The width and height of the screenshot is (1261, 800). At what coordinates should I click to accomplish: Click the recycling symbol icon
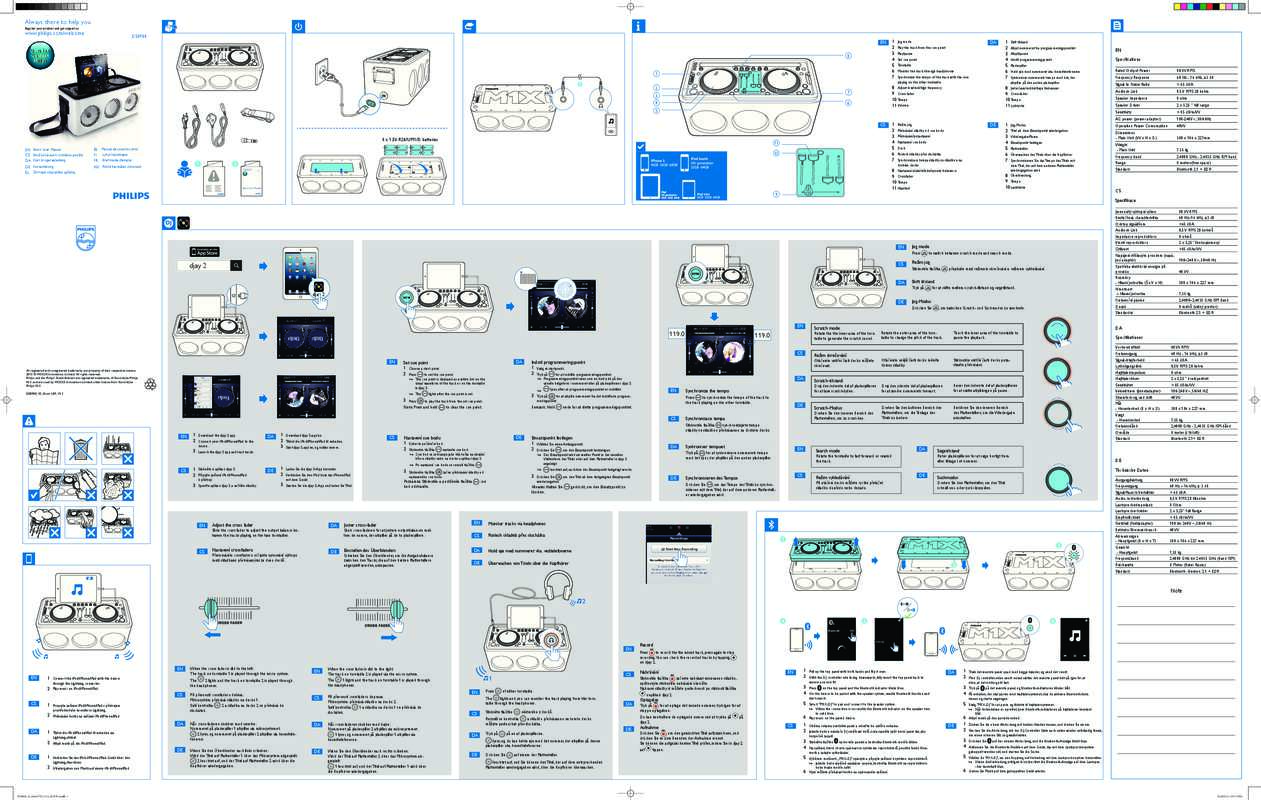[x=122, y=383]
